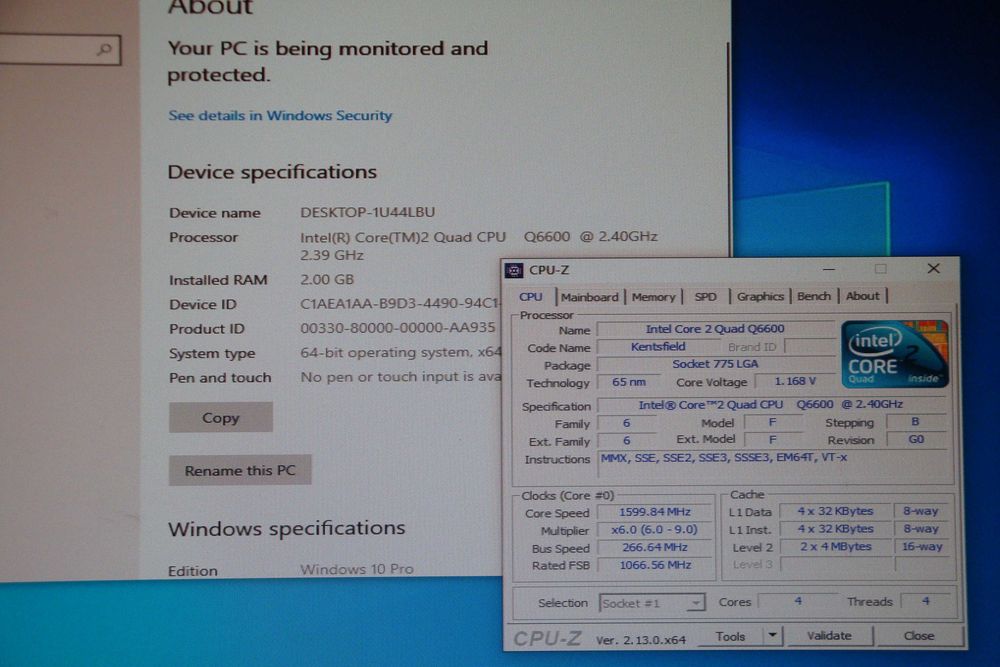Switch to the CPU tab
The image size is (1000, 667).
click(531, 297)
